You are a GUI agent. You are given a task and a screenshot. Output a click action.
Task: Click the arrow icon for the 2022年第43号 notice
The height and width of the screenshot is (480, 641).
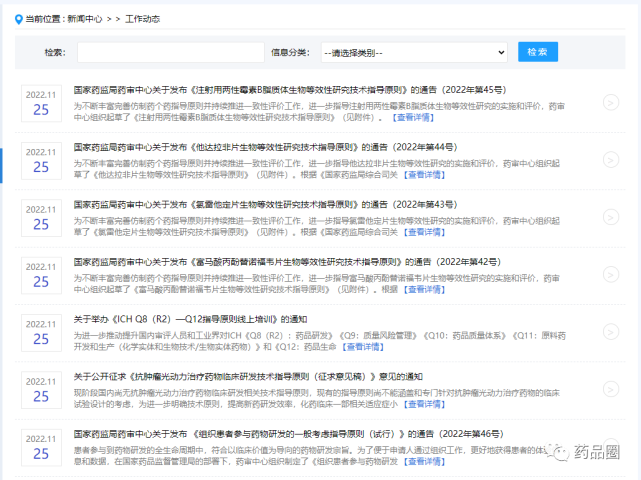[x=610, y=217]
